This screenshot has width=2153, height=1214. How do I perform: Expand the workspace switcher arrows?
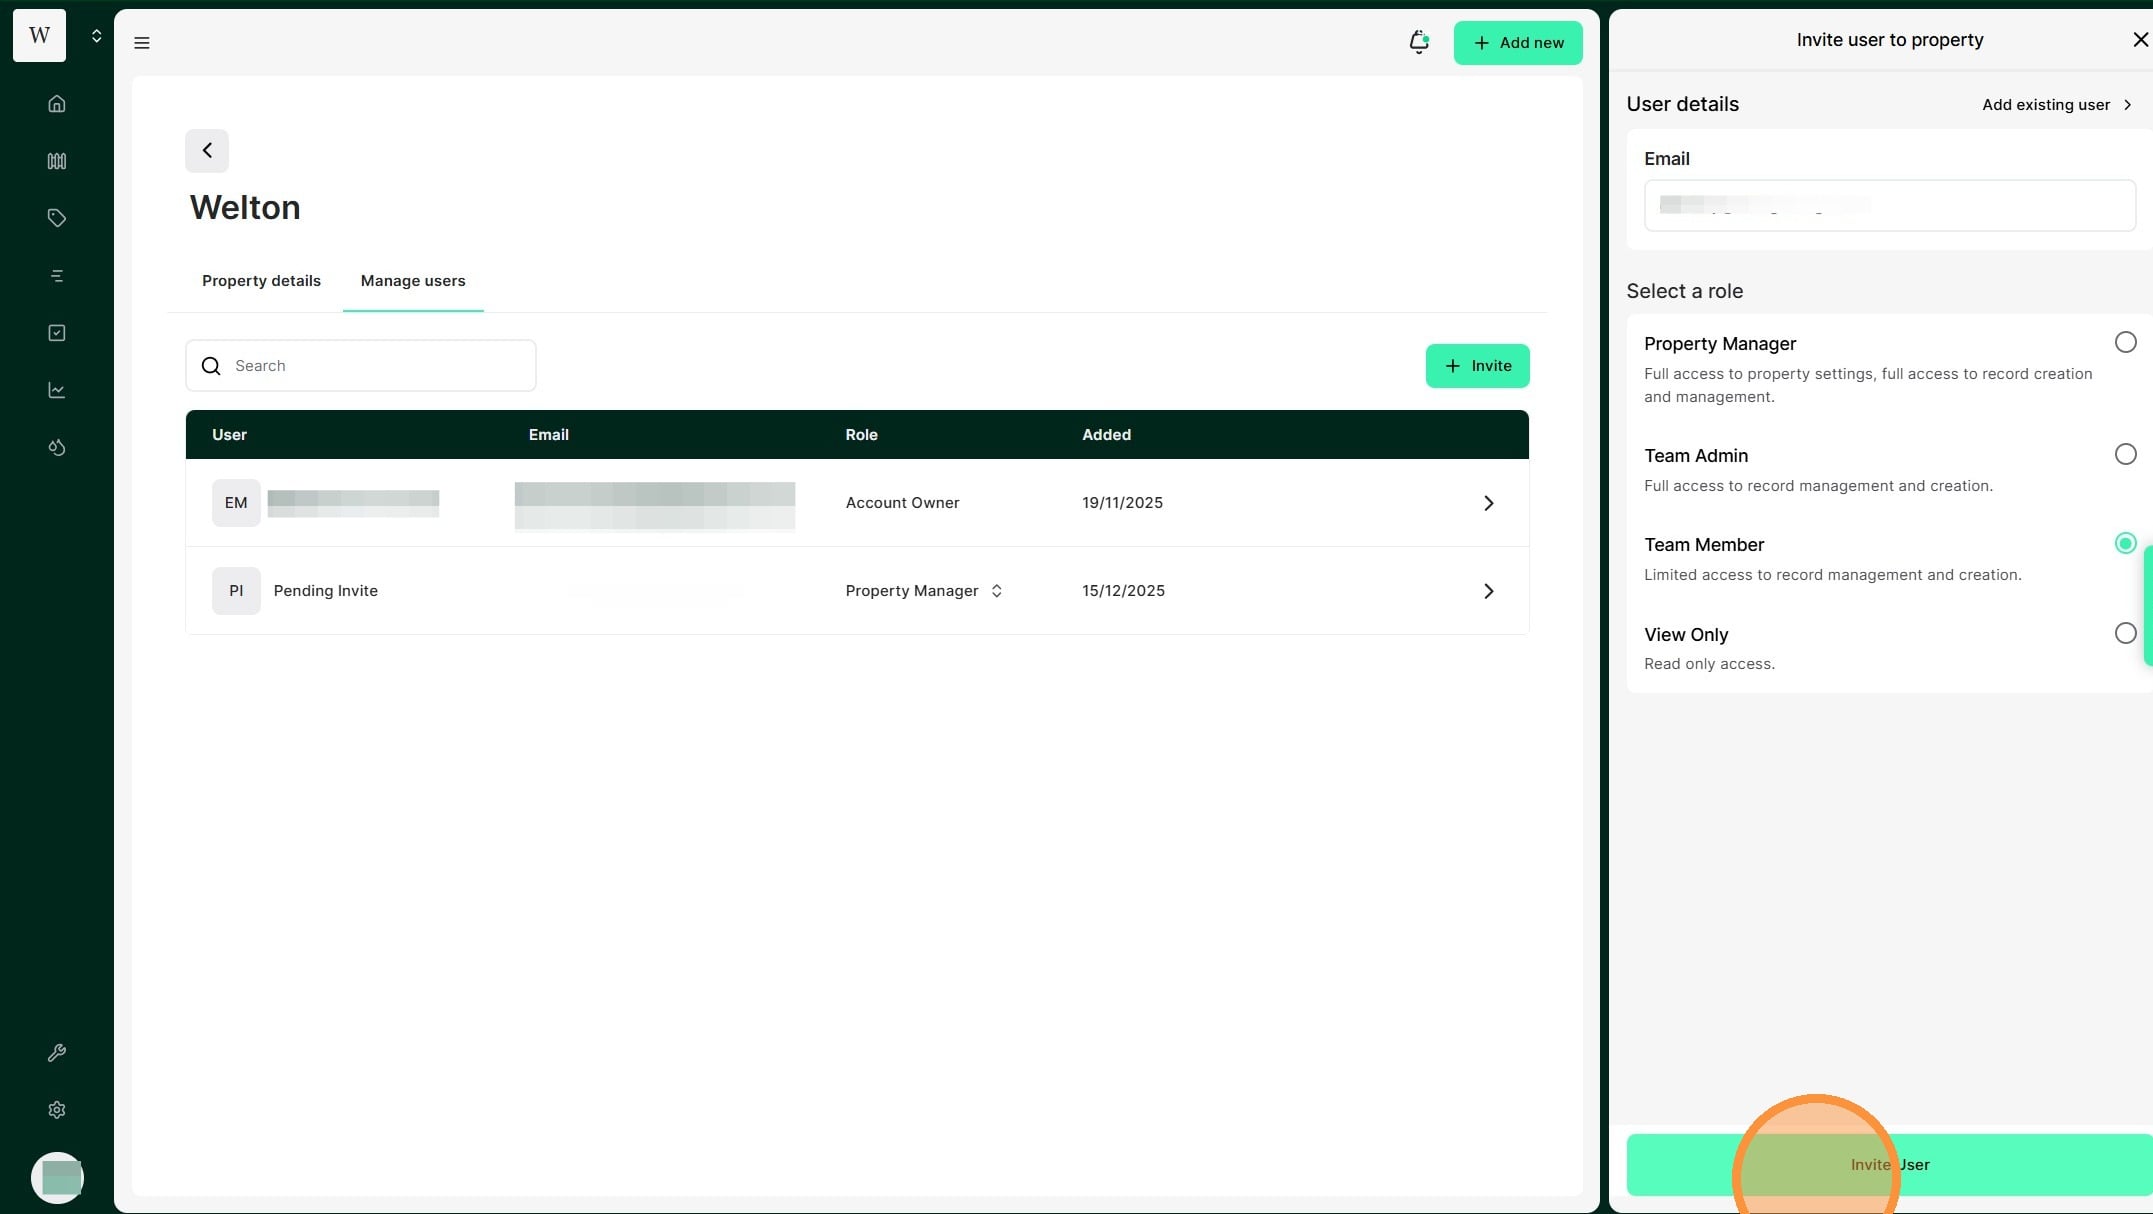click(96, 36)
